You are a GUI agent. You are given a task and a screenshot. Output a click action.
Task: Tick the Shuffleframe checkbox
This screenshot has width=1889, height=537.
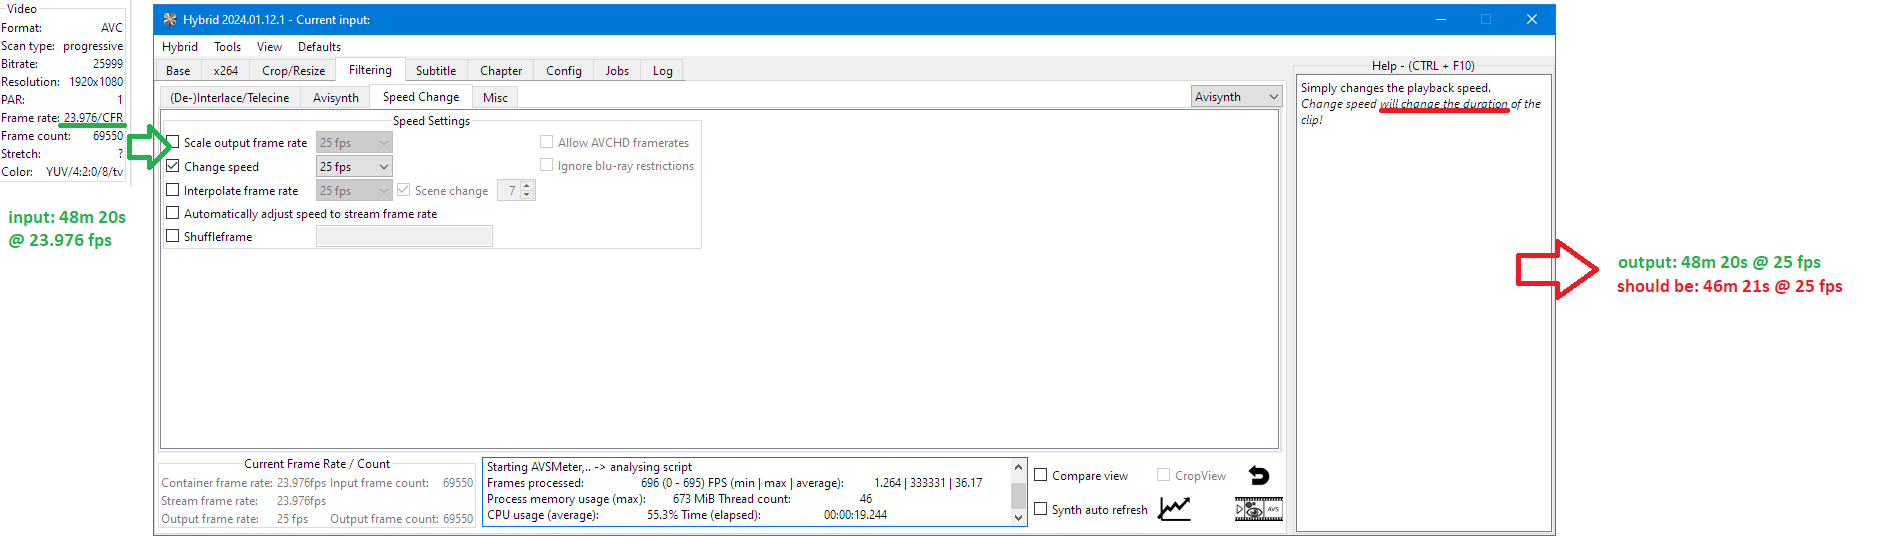coord(173,236)
